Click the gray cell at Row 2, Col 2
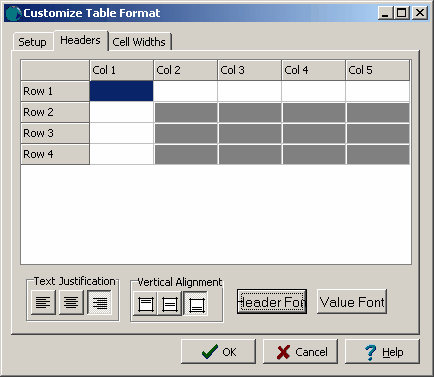 tap(186, 113)
